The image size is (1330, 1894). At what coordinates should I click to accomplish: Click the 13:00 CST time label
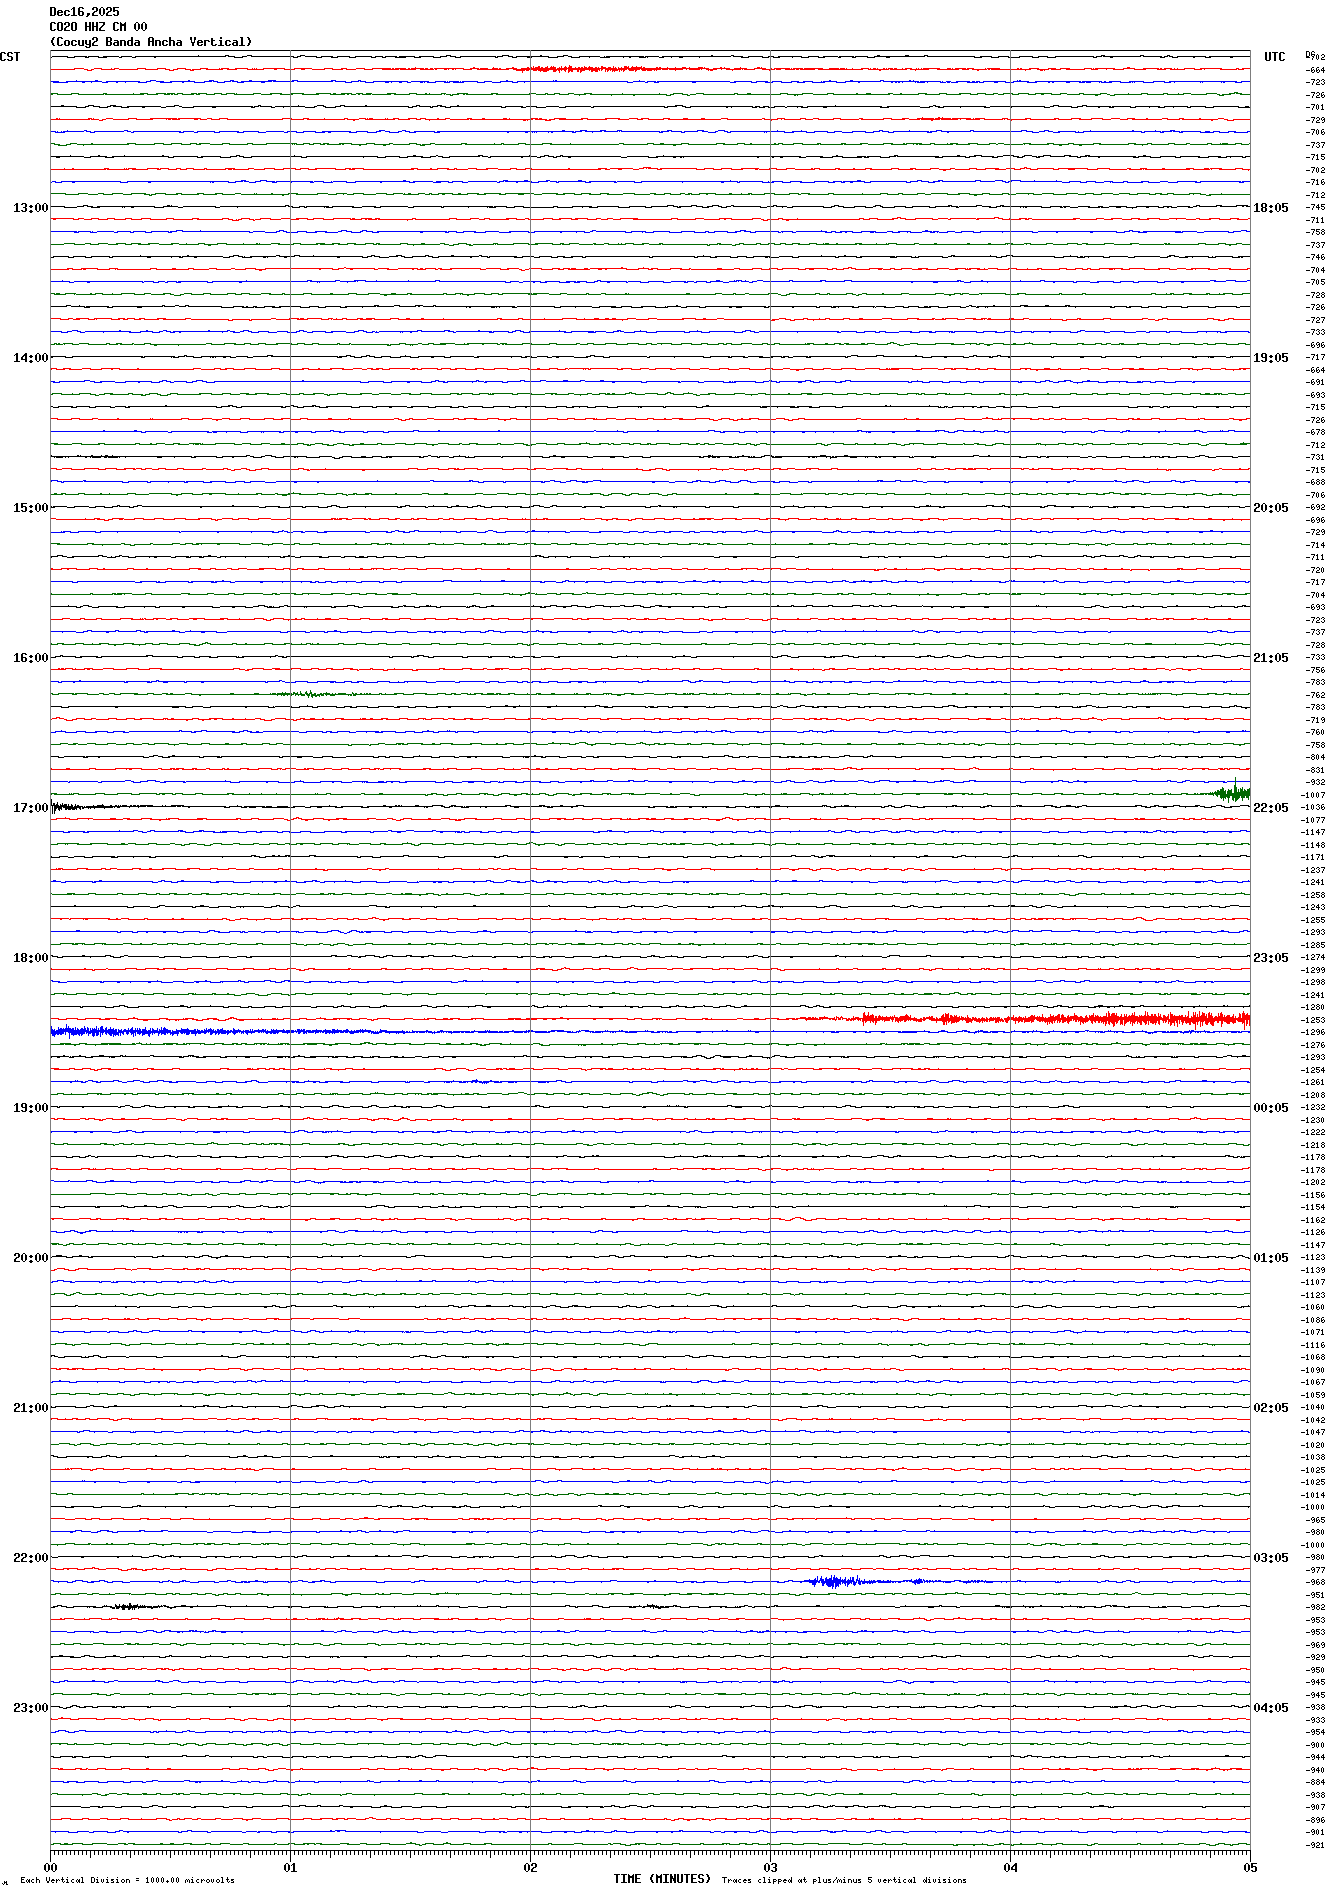[30, 208]
